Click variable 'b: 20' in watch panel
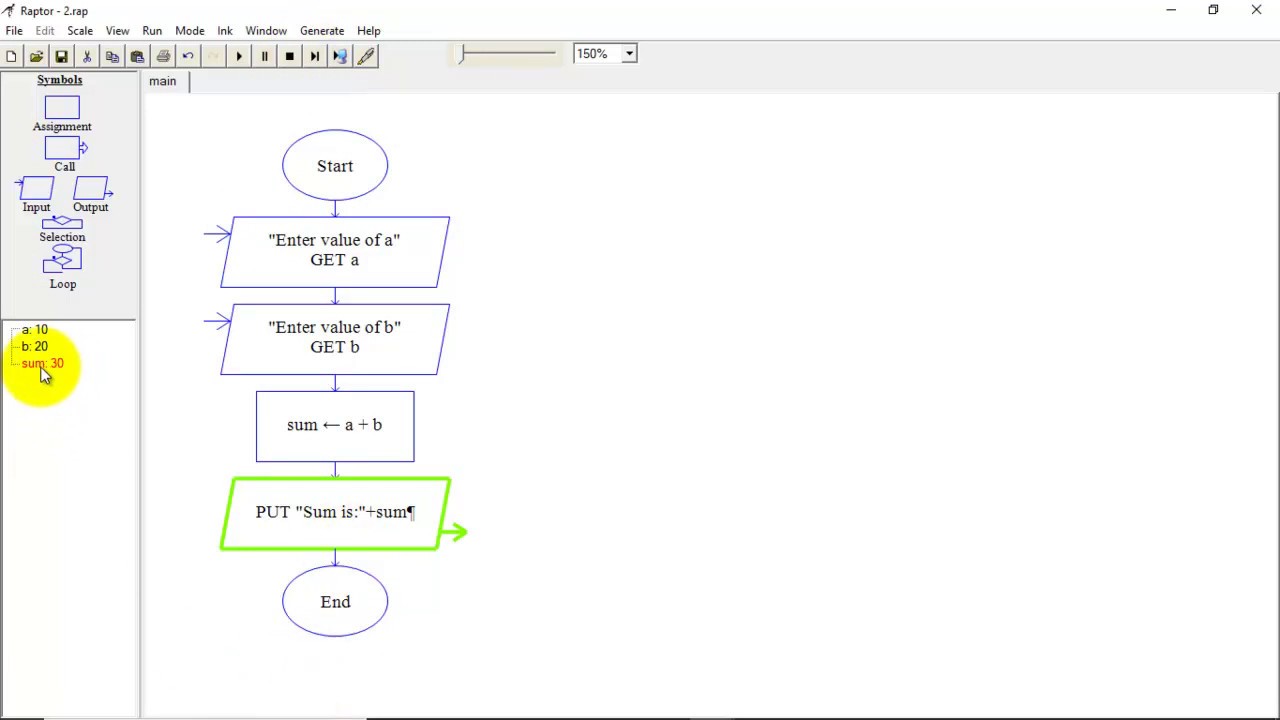Viewport: 1280px width, 720px height. point(35,347)
